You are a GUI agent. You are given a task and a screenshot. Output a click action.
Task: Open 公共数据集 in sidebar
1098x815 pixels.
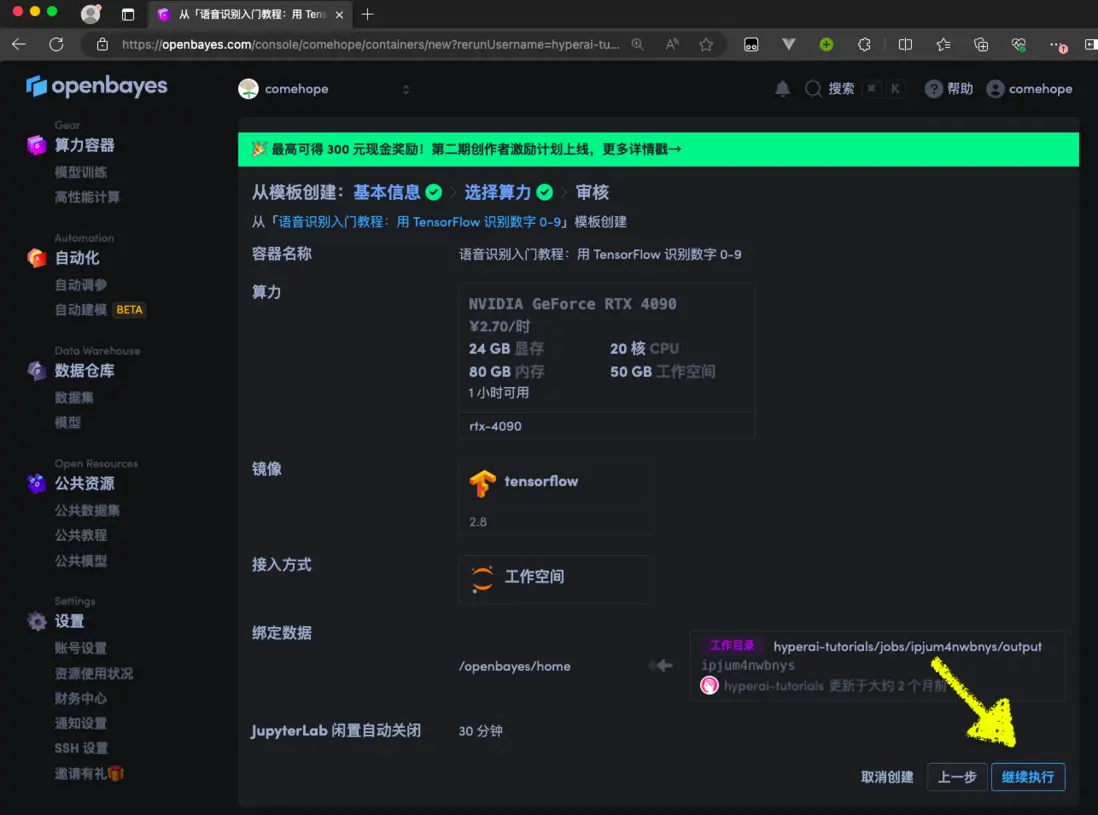(x=87, y=510)
